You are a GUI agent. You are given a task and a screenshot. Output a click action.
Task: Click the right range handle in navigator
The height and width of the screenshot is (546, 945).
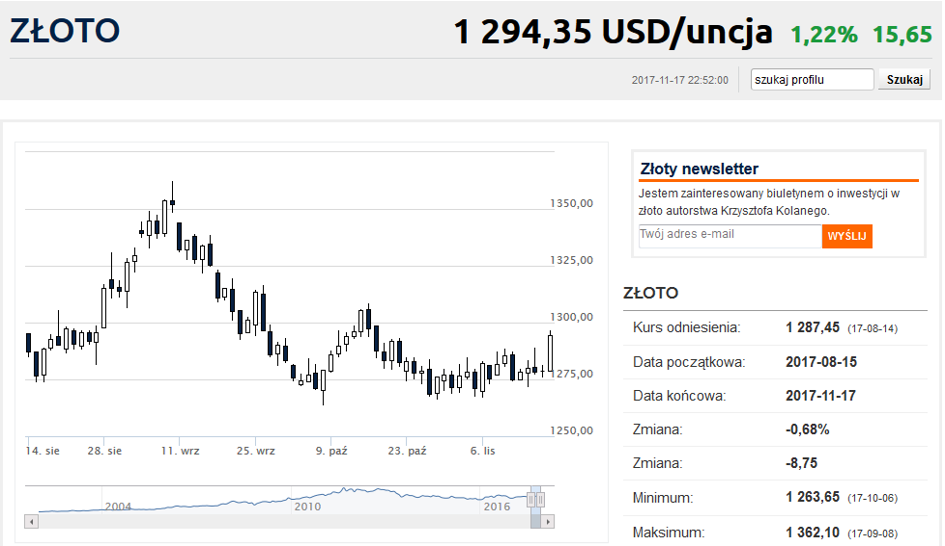[x=541, y=499]
